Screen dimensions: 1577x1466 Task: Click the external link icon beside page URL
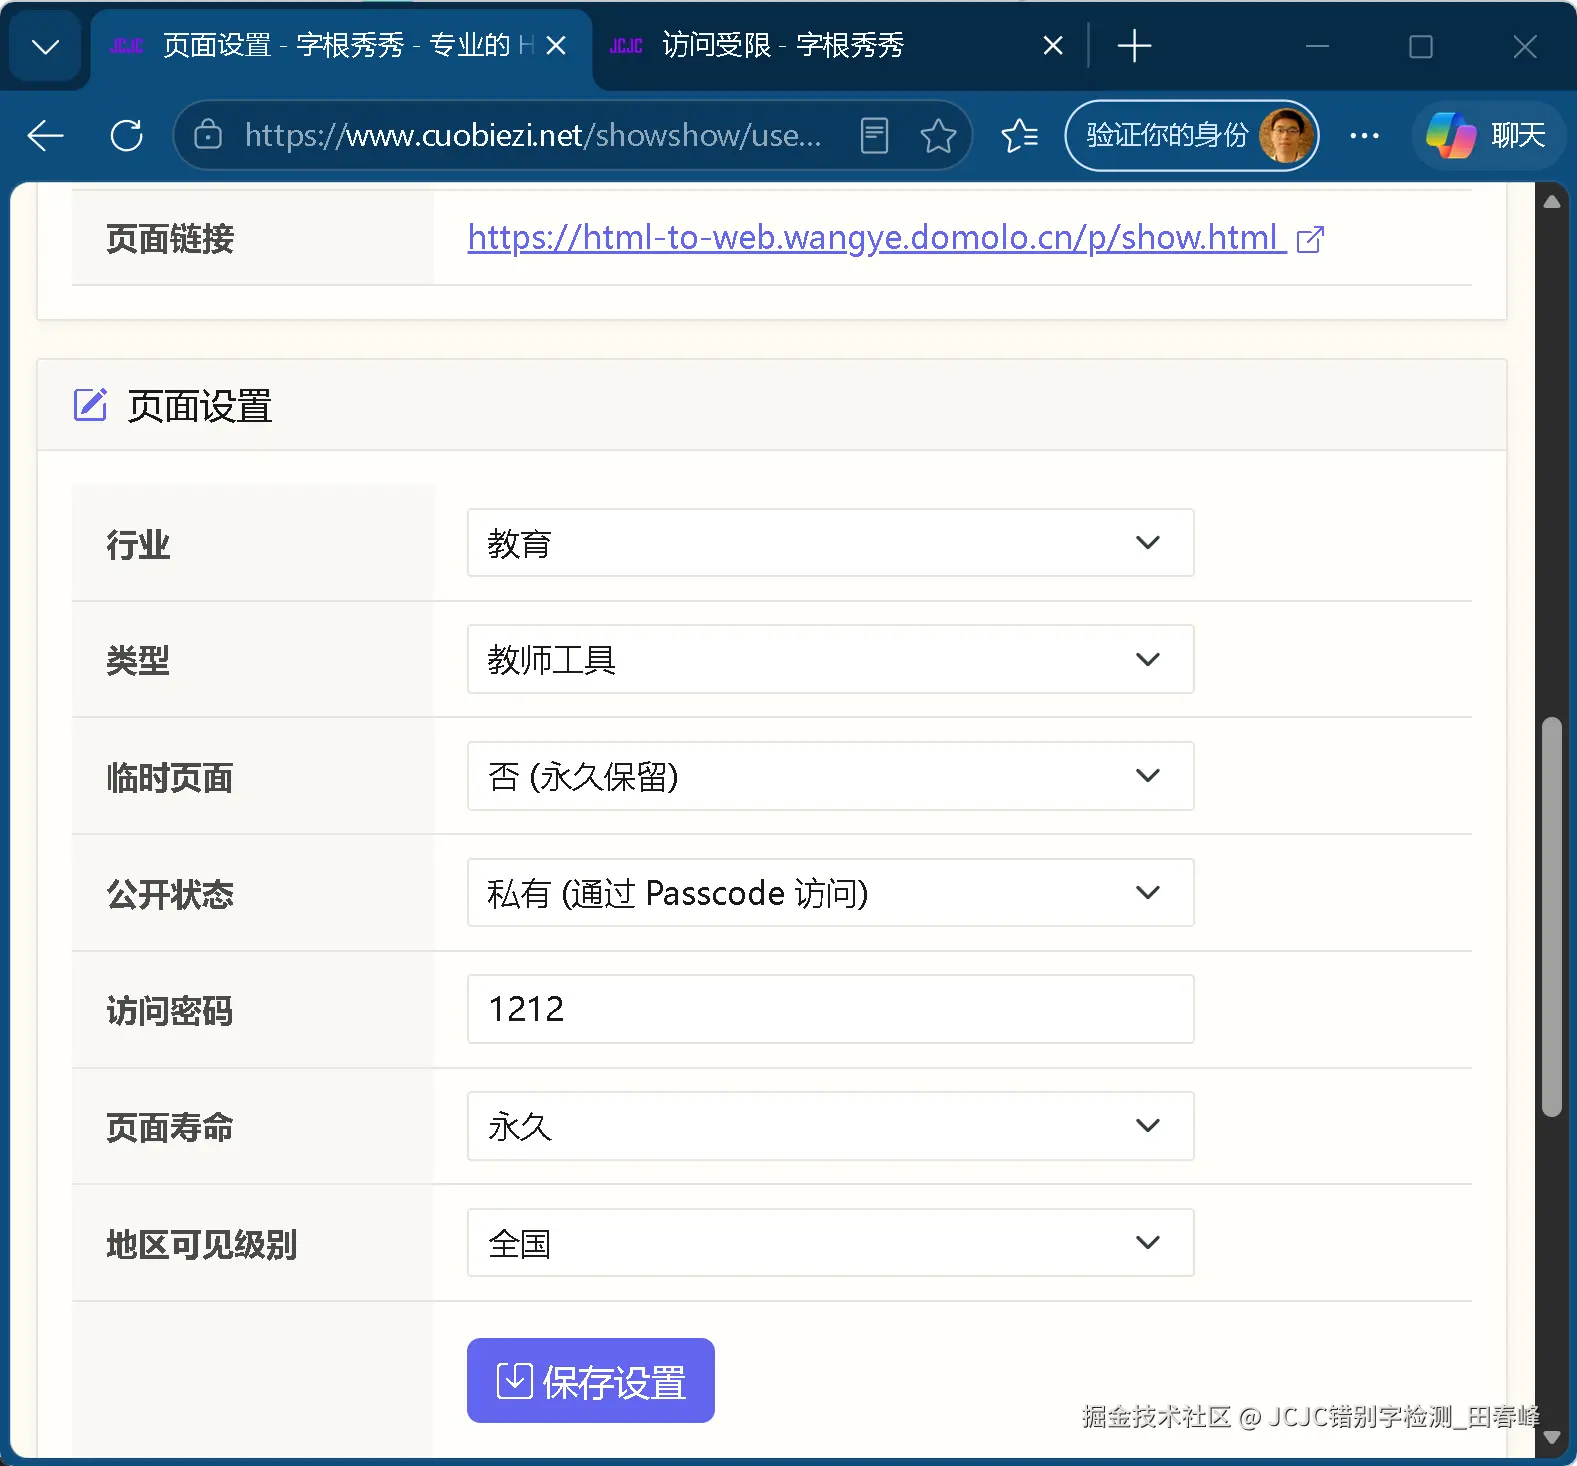[1310, 239]
